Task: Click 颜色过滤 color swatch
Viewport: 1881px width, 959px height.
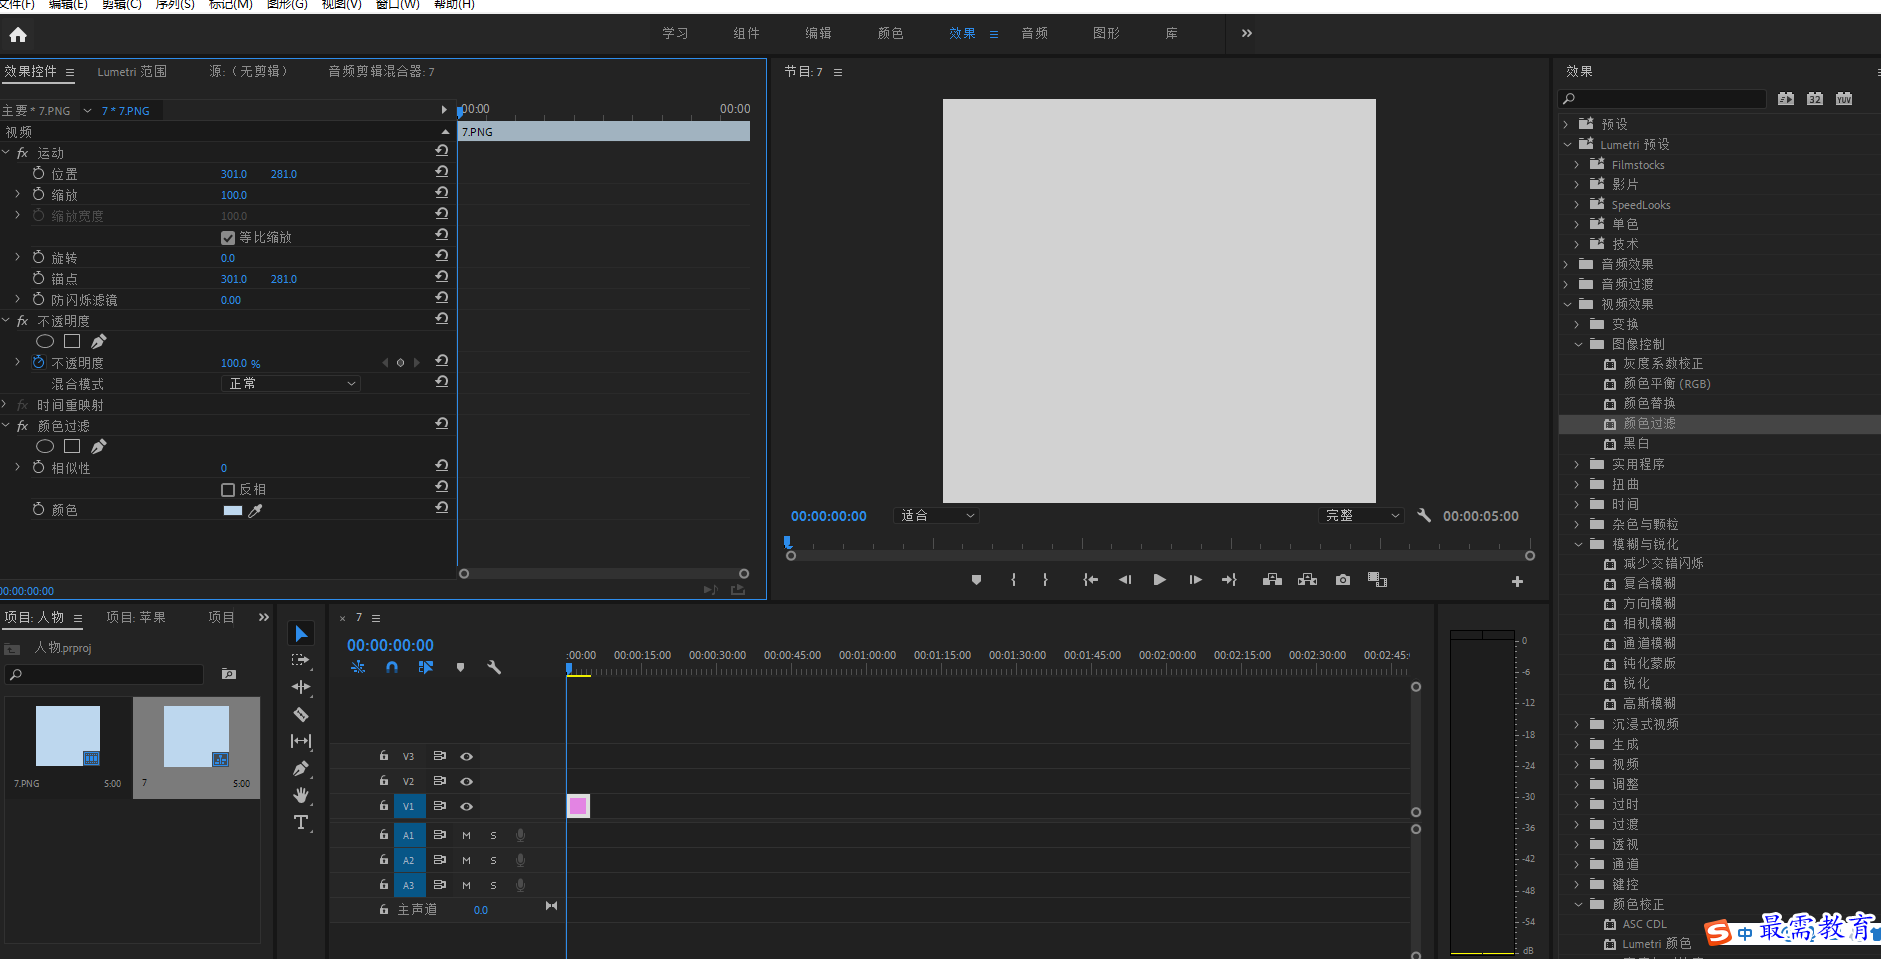Action: click(233, 511)
